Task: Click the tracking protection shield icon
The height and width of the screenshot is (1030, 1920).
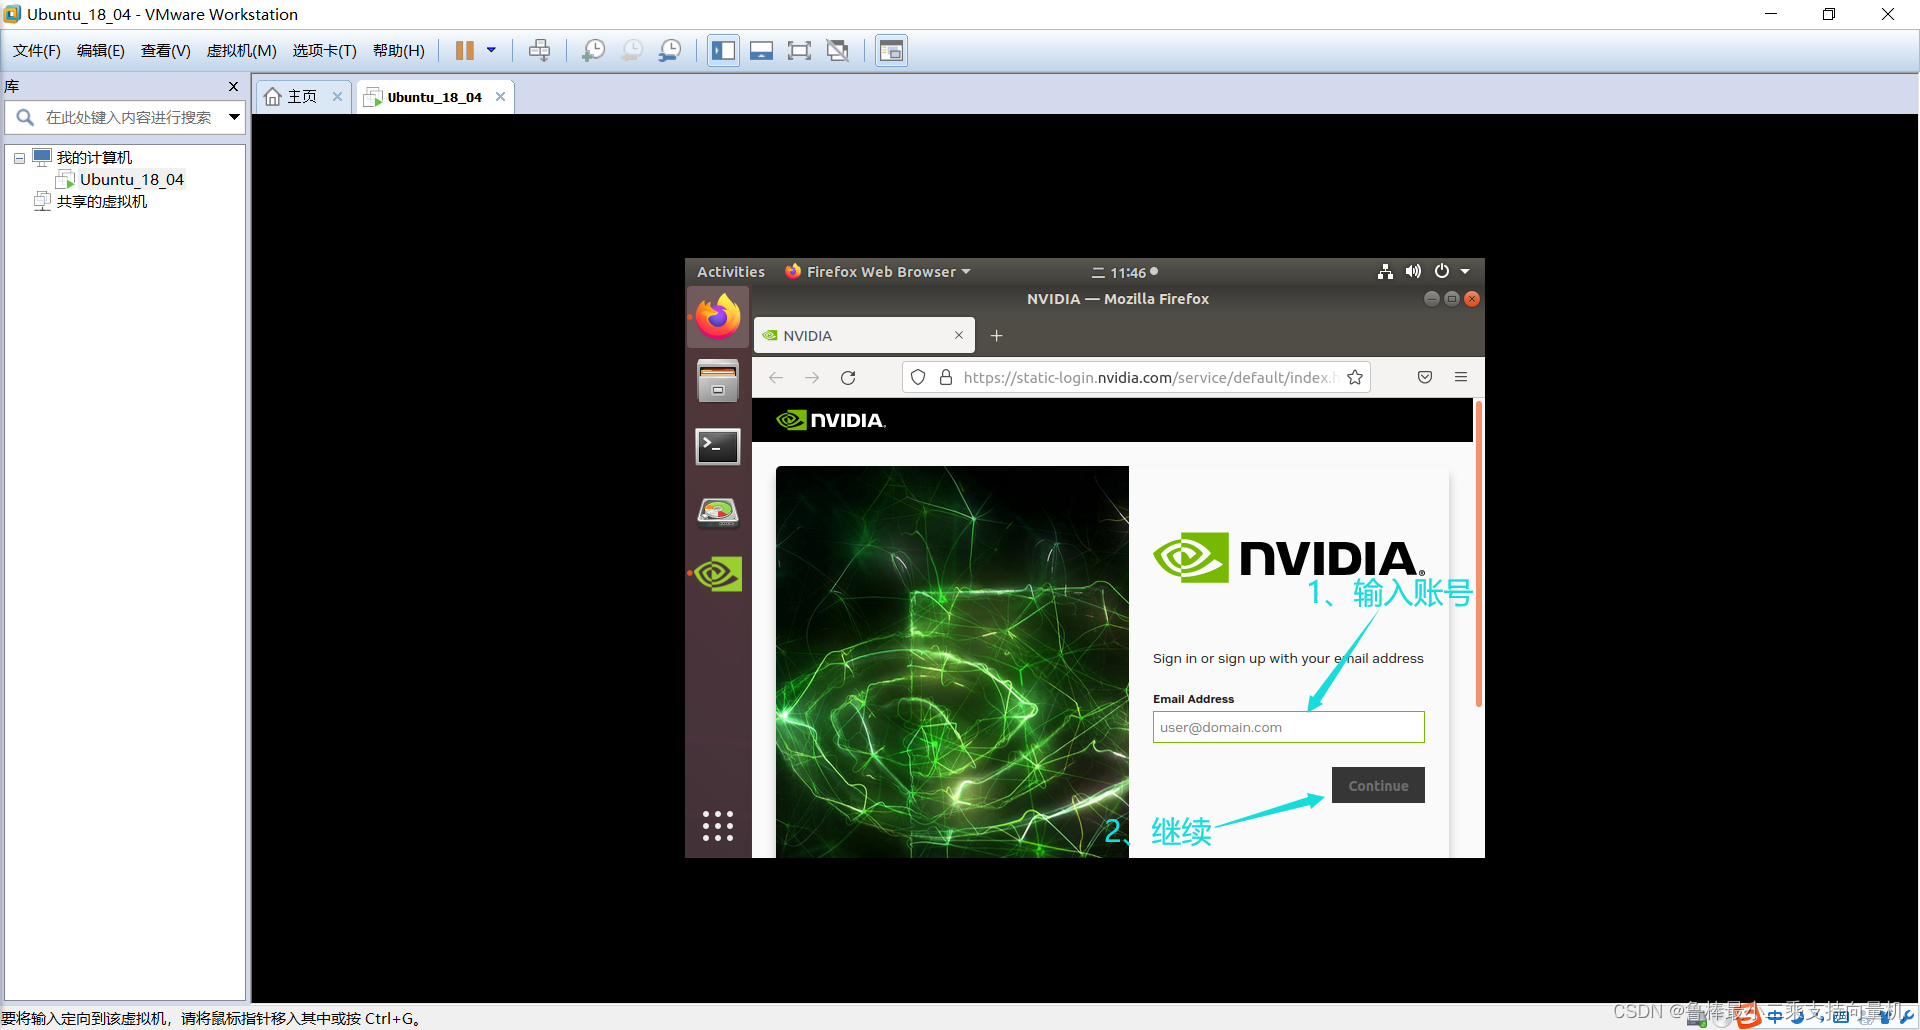Action: click(918, 378)
